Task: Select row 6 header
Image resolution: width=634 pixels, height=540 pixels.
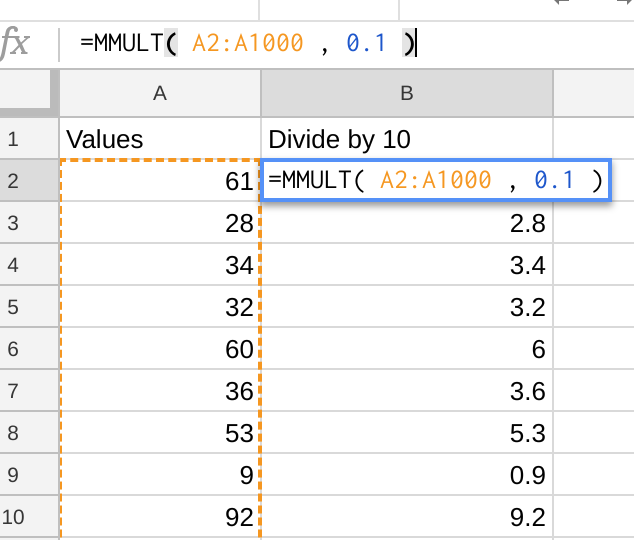Action: click(29, 349)
